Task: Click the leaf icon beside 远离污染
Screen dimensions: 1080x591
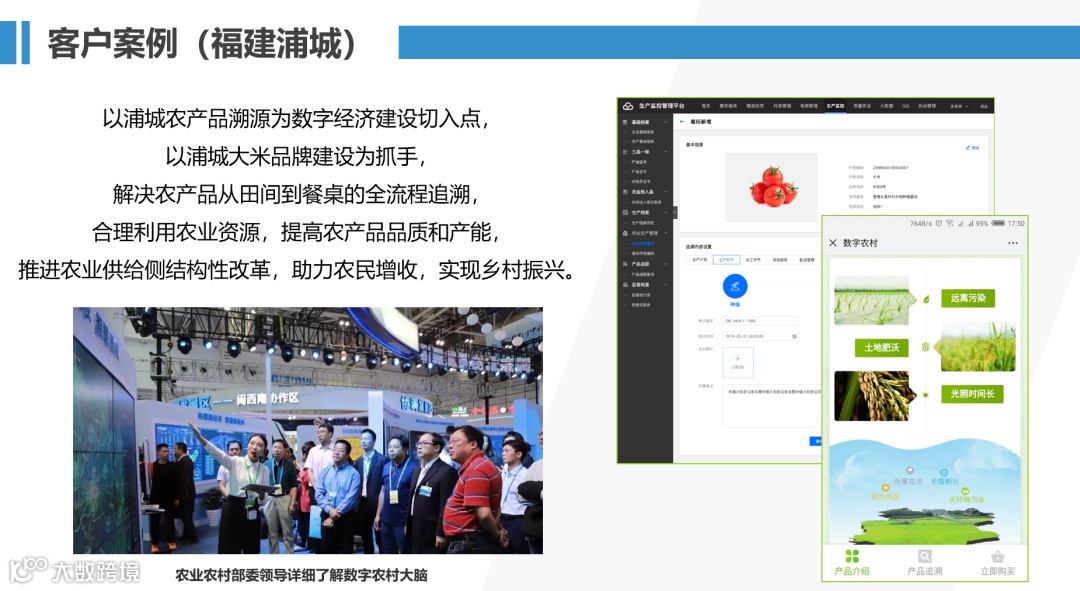Action: [926, 299]
